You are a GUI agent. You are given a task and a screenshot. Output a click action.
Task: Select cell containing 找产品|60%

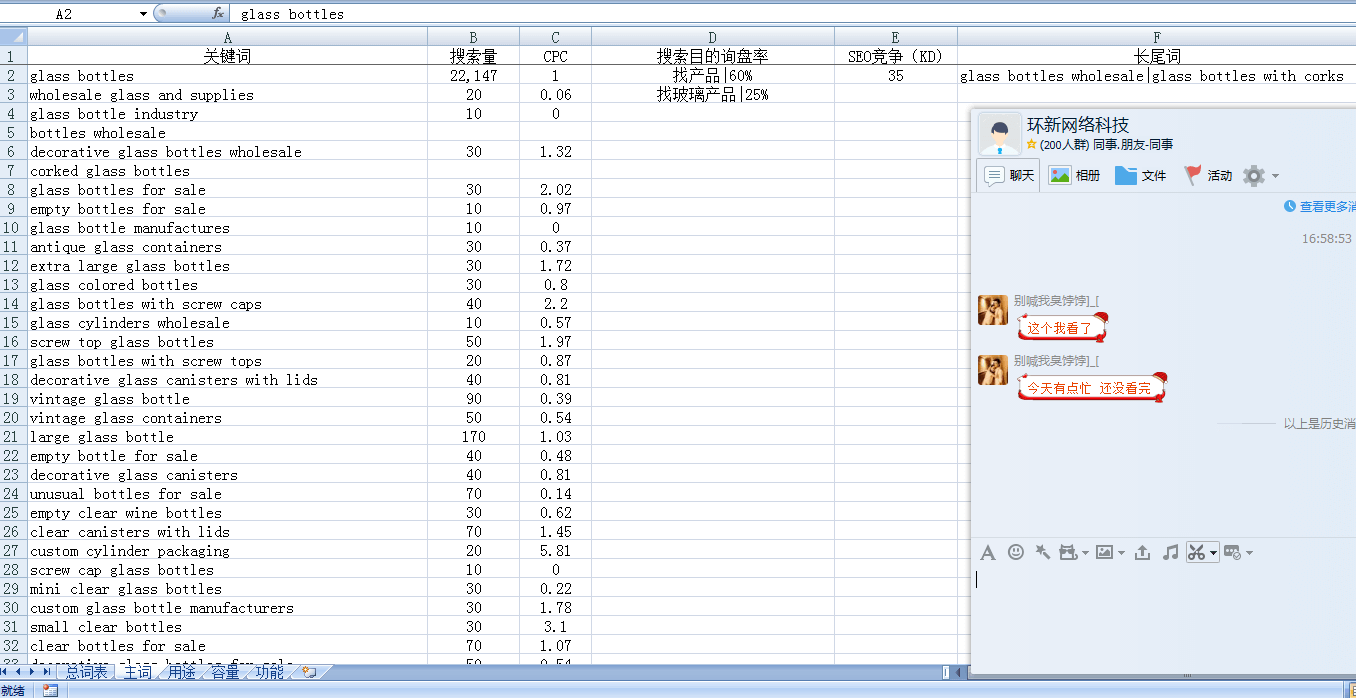point(713,76)
